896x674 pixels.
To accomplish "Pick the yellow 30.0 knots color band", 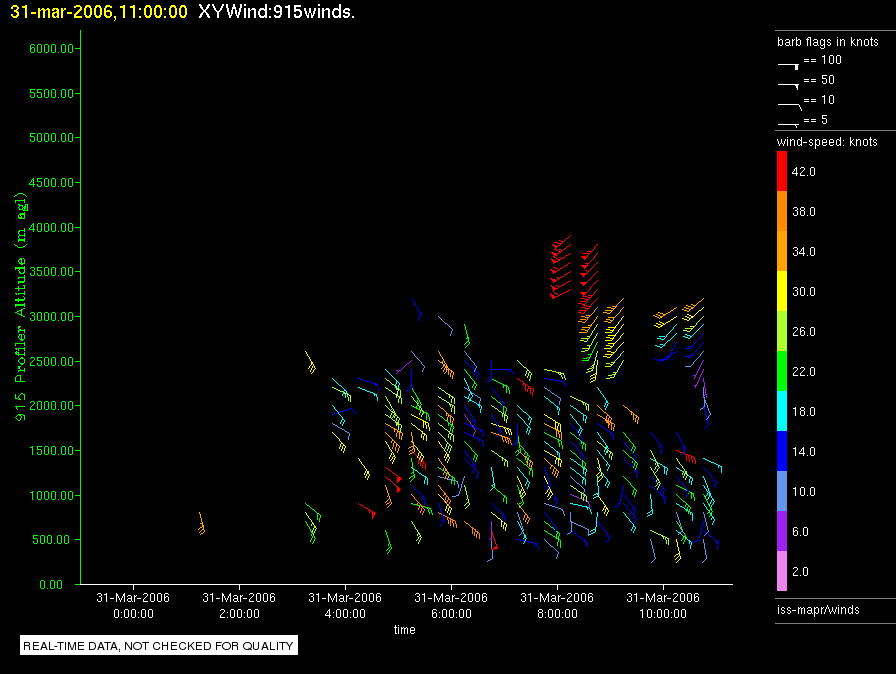I will pos(783,292).
